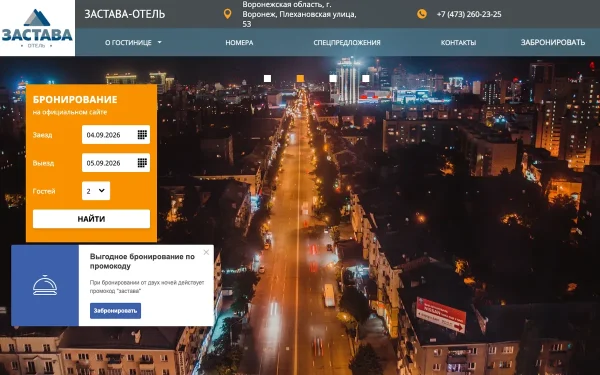
Task: Click the Найти search button
Action: click(91, 219)
